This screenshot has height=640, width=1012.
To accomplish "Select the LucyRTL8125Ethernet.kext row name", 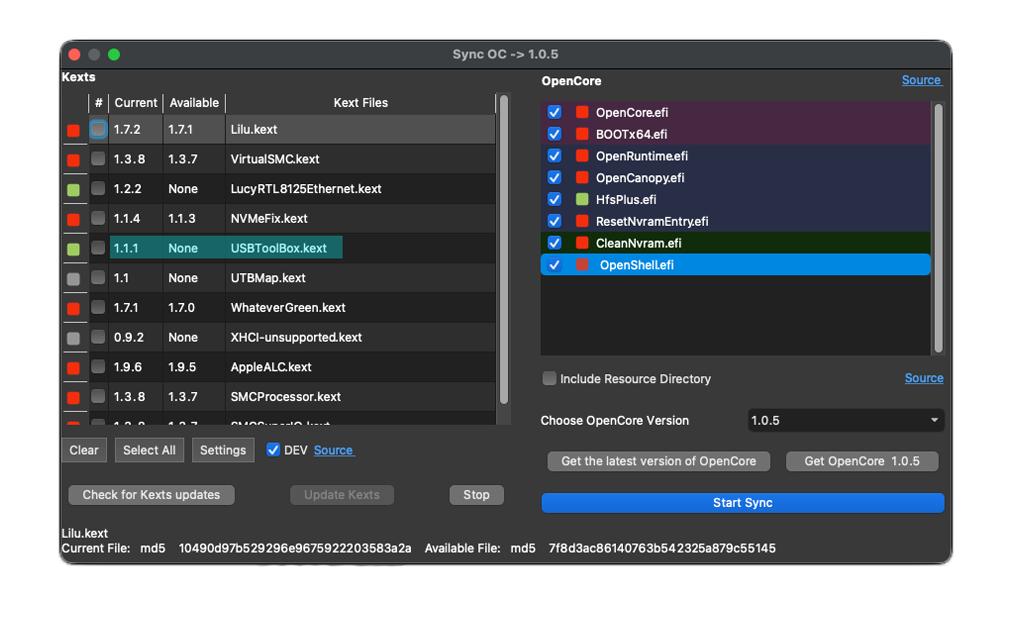I will pos(306,189).
